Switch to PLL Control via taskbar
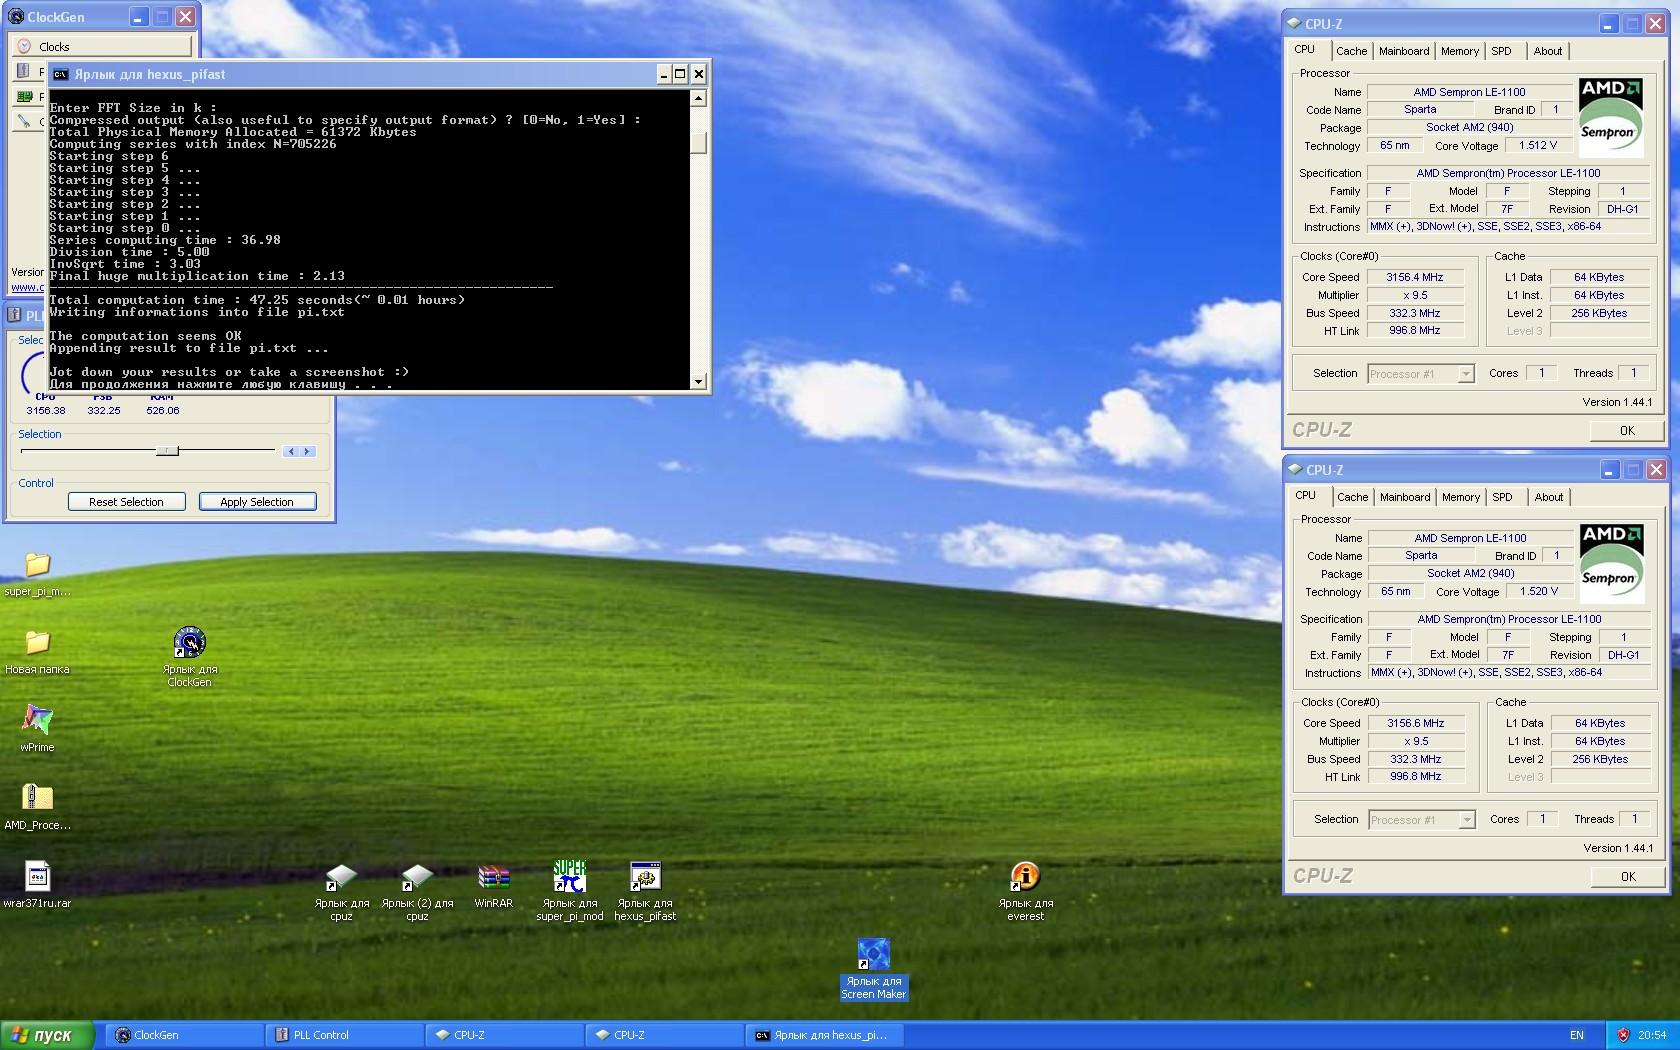Screen dimensions: 1680x1050 tap(344, 1035)
